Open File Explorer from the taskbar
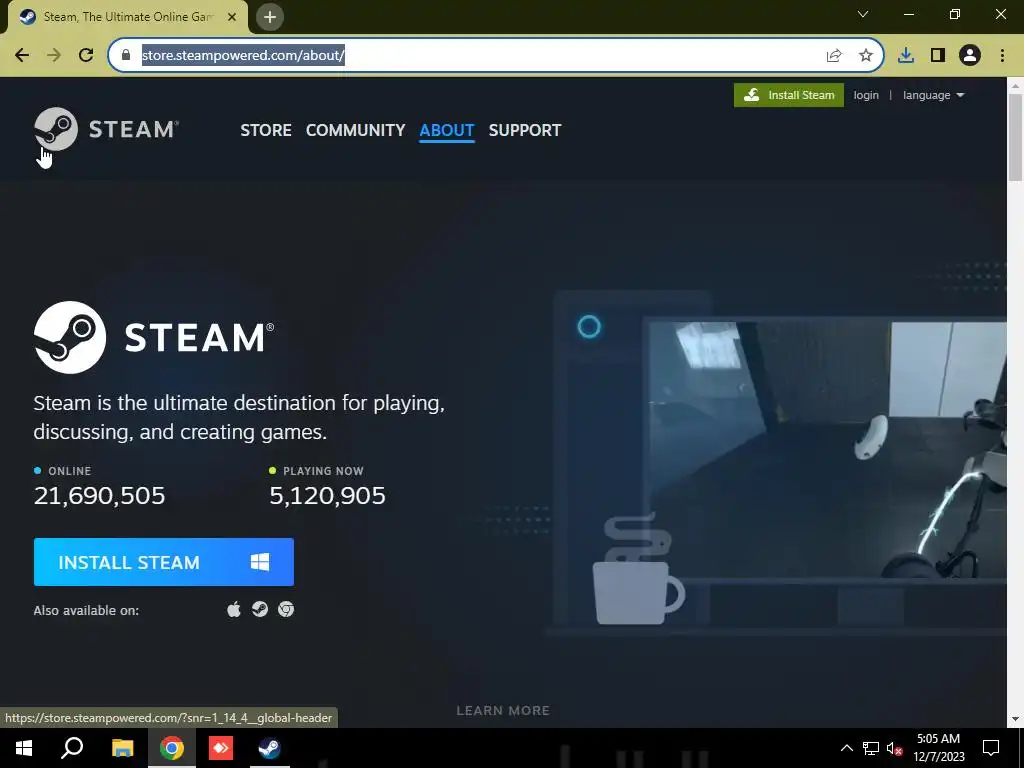 click(x=122, y=748)
